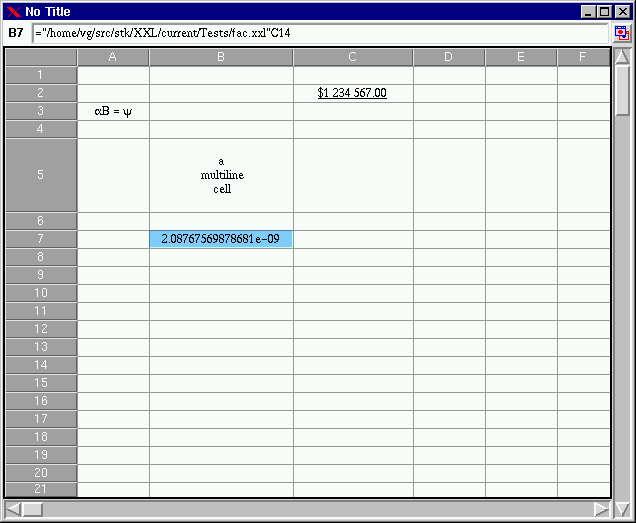Screen dimensions: 636x523
Task: Select highlighted cell showing 2.08767569878681e-09
Action: (x=221, y=239)
